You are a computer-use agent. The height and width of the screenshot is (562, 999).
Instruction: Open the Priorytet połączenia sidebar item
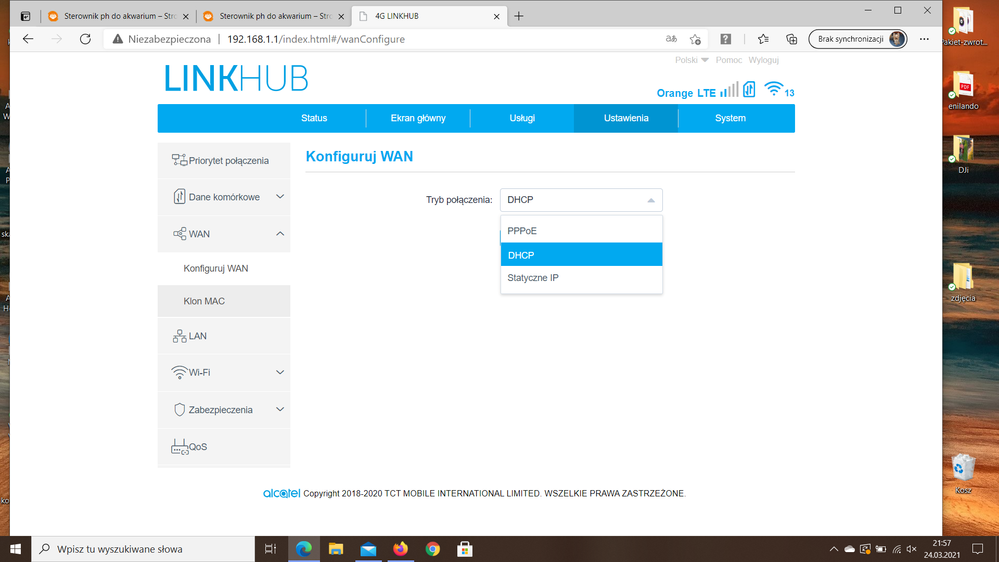click(x=224, y=161)
